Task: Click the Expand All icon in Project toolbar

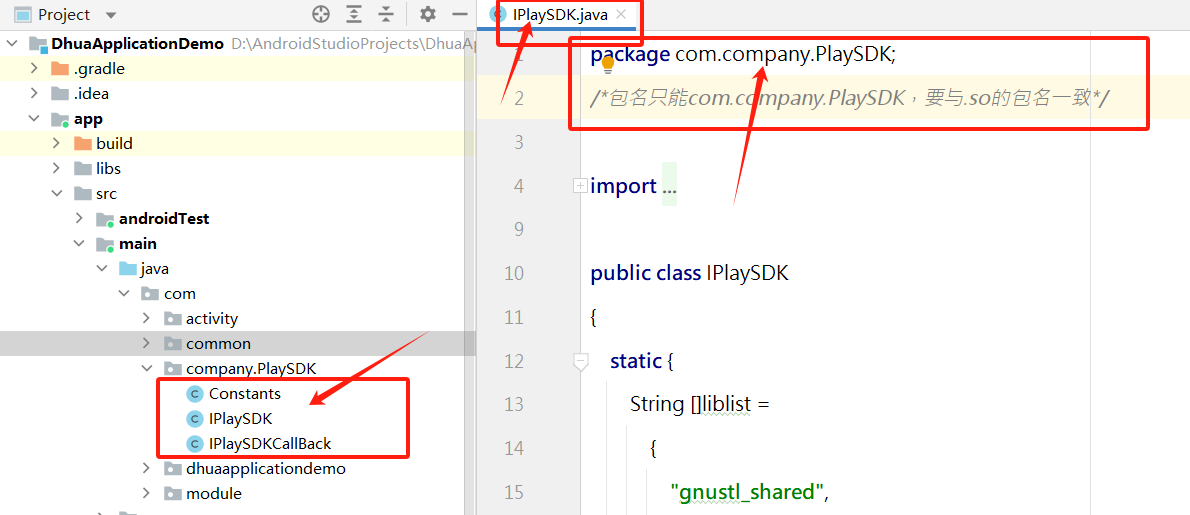Action: (x=354, y=14)
